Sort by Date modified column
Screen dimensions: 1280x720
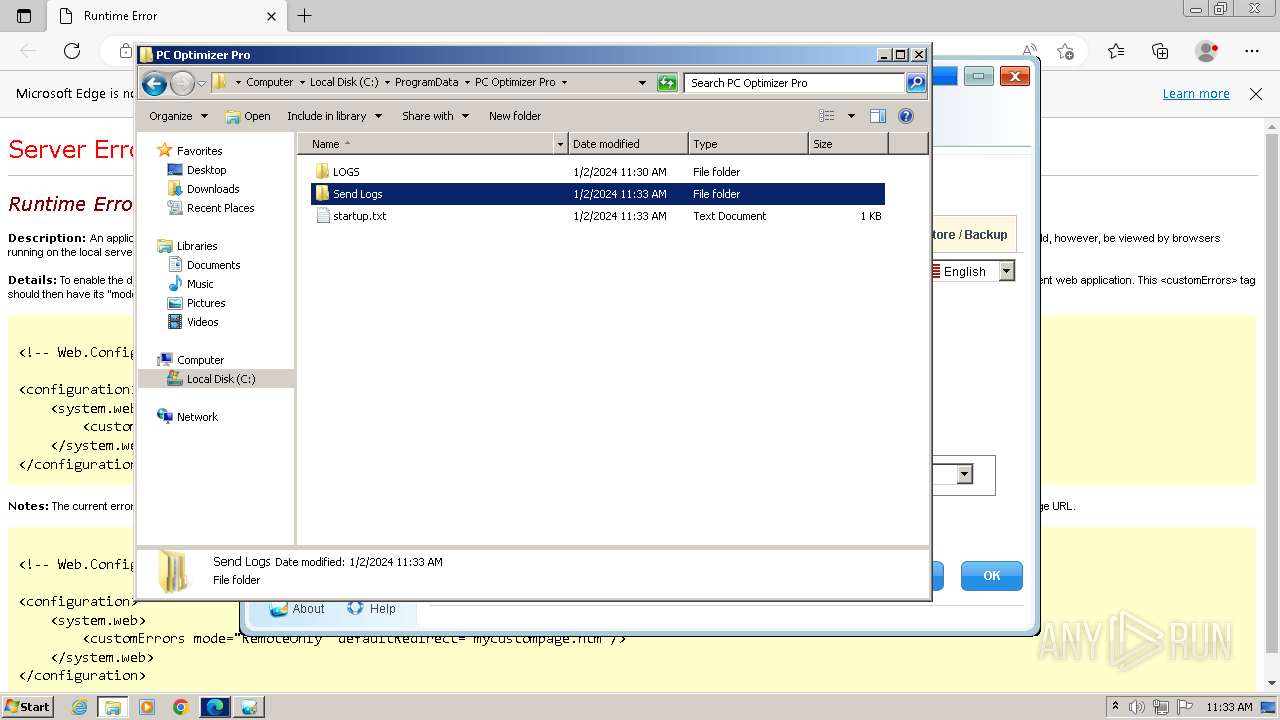pyautogui.click(x=628, y=144)
